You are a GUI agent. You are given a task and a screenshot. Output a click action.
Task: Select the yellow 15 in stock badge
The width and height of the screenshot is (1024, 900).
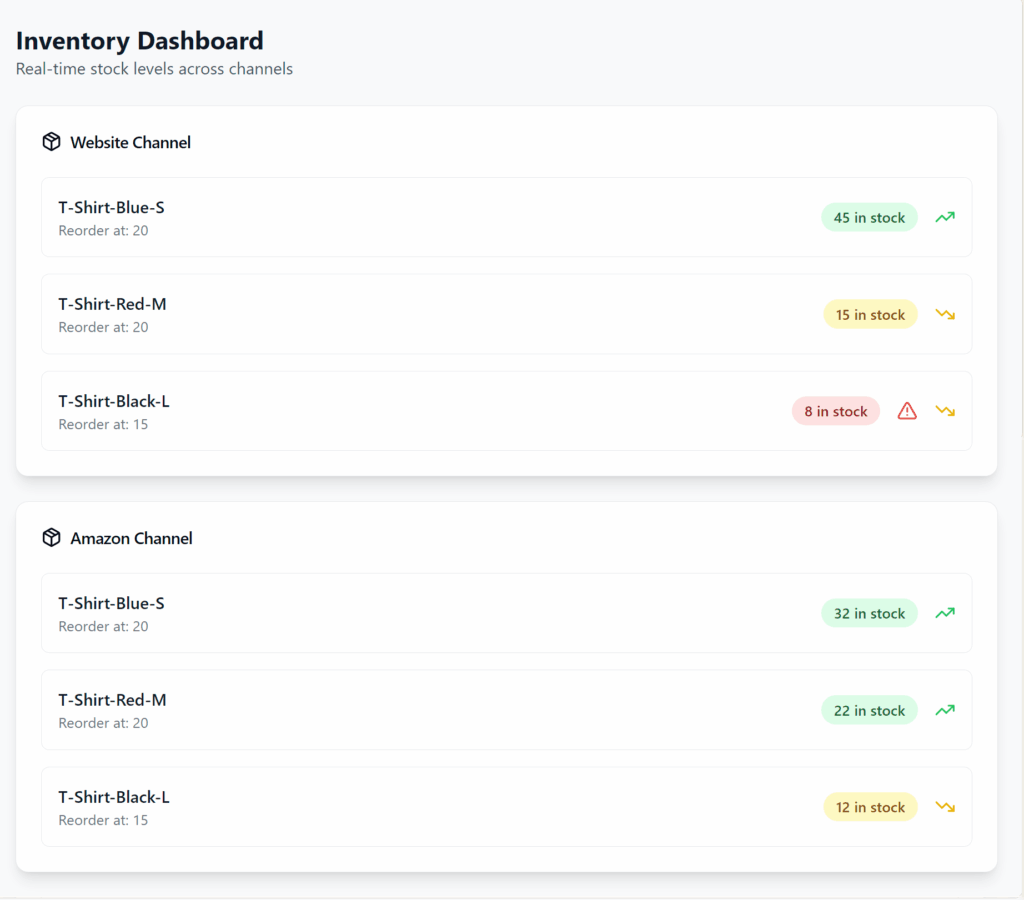coord(870,314)
